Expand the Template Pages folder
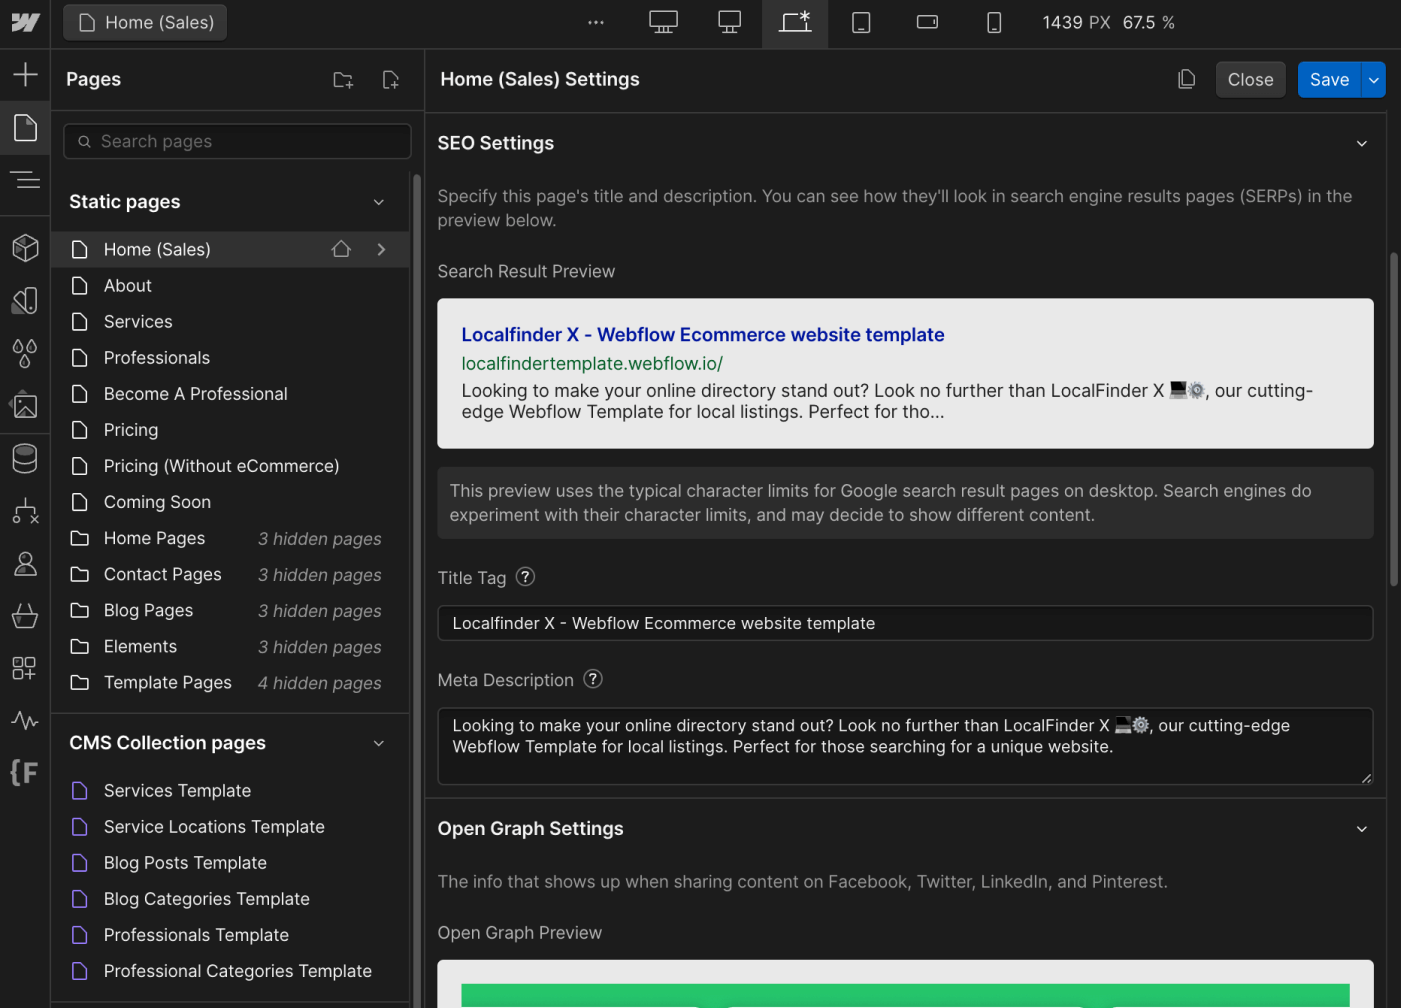 tap(230, 682)
